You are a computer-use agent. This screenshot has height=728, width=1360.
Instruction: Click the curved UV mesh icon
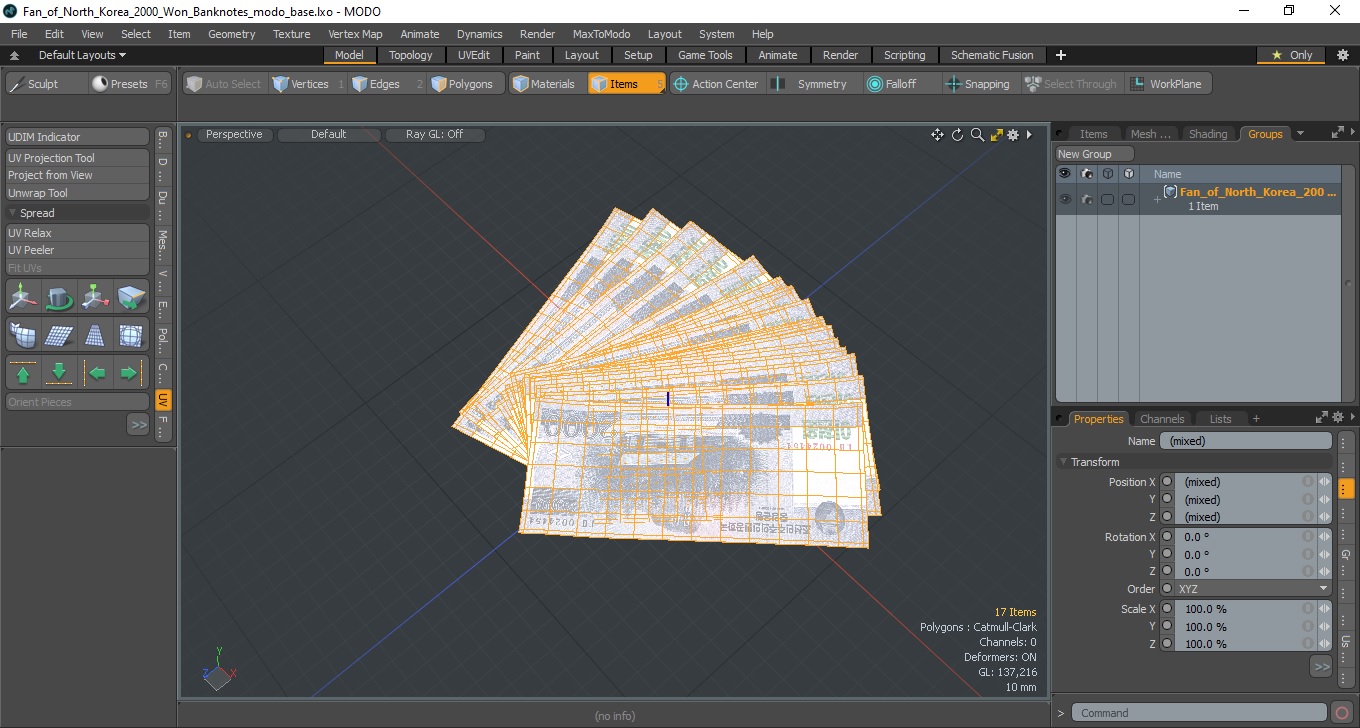click(24, 335)
